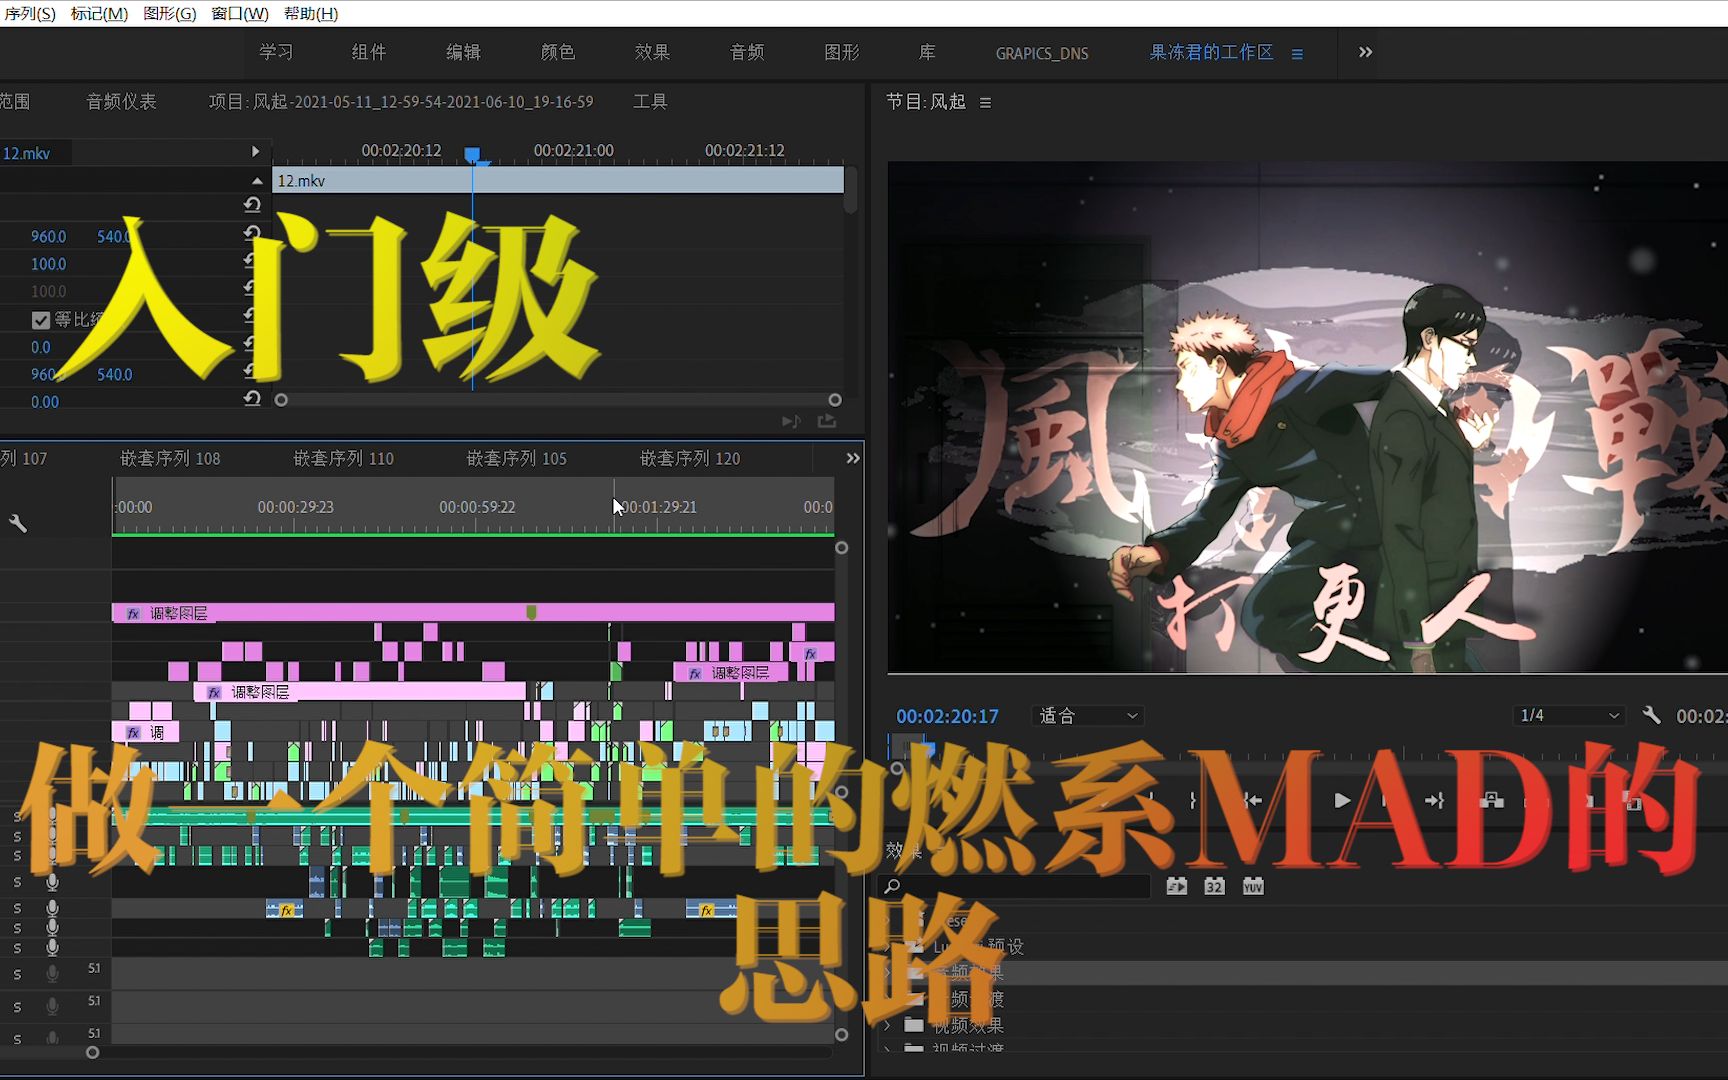Switch to the 嵌套序列 120 timeline tab
This screenshot has width=1728, height=1080.
tap(690, 458)
